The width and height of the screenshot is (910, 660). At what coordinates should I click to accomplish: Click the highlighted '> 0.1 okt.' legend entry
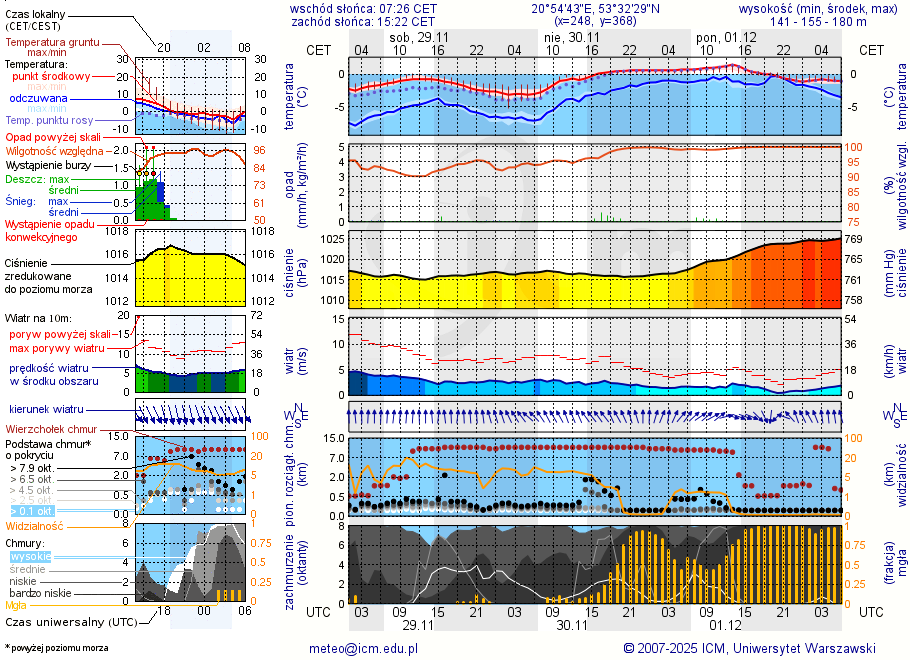coord(39,511)
